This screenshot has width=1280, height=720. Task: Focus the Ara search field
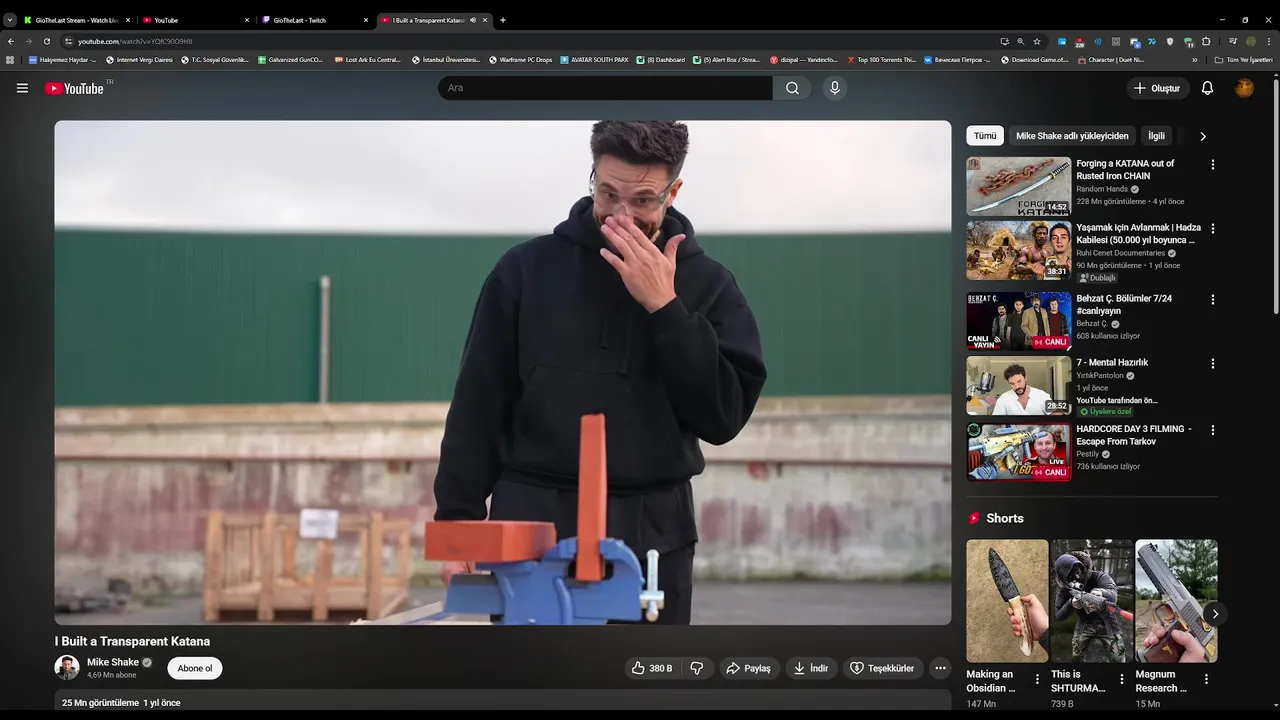[x=605, y=88]
